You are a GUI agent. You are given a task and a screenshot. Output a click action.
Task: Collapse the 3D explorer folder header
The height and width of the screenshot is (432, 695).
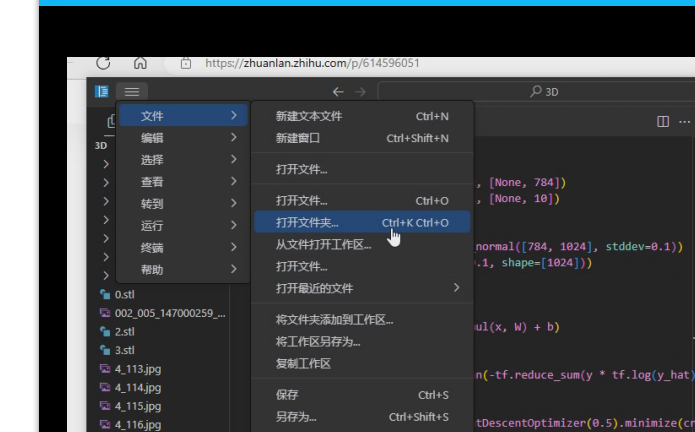click(101, 146)
